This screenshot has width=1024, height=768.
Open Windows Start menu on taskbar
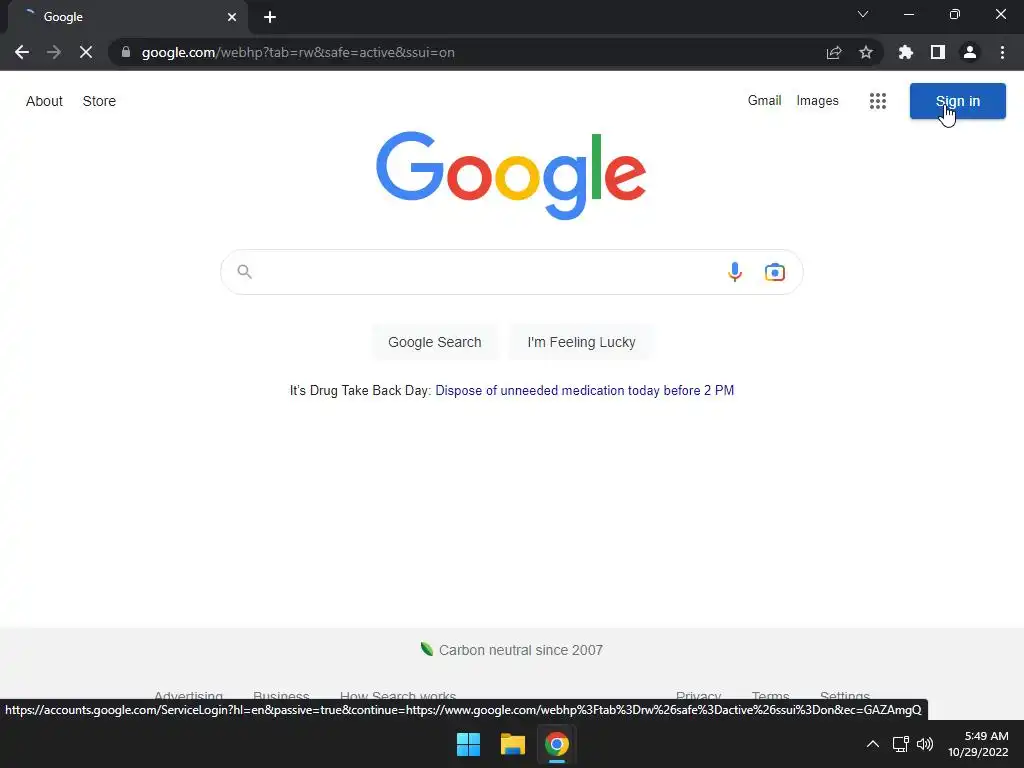point(468,744)
